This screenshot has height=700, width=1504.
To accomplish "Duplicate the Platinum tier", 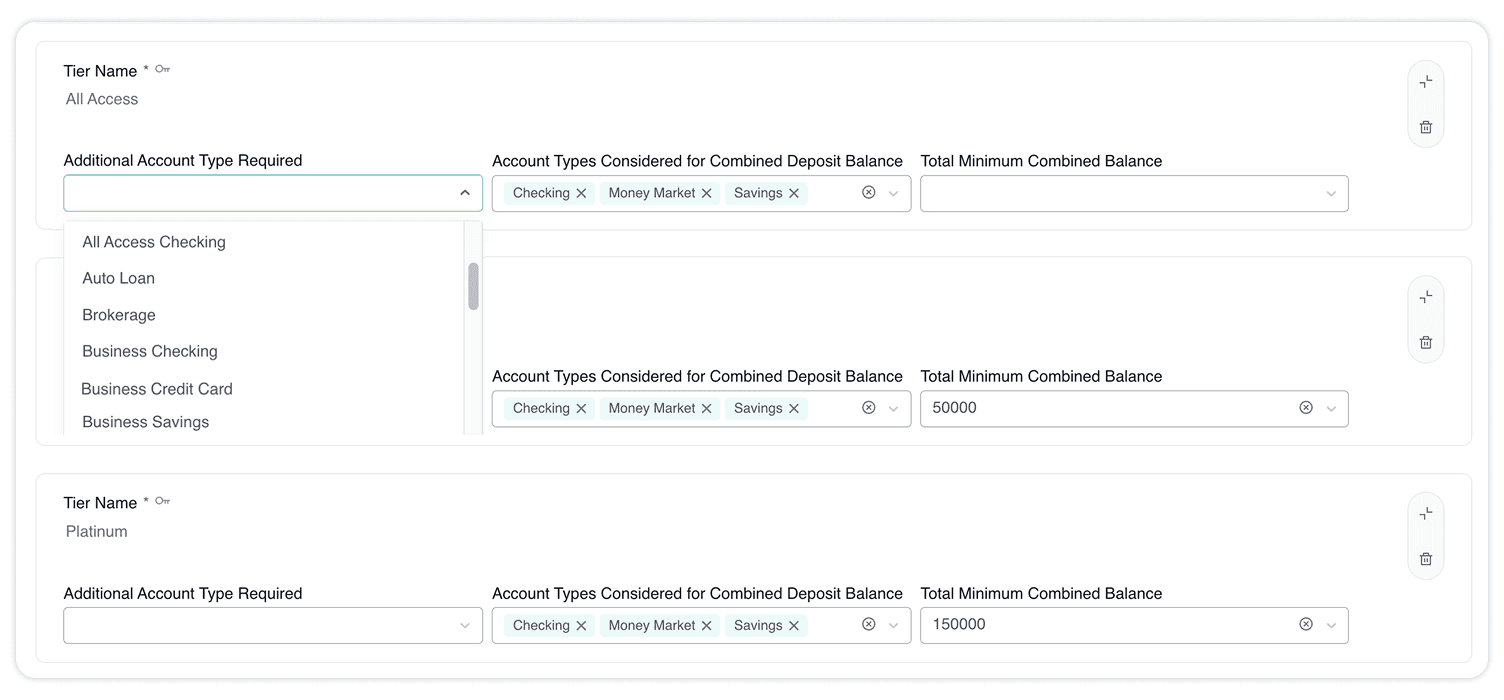I will [1425, 512].
